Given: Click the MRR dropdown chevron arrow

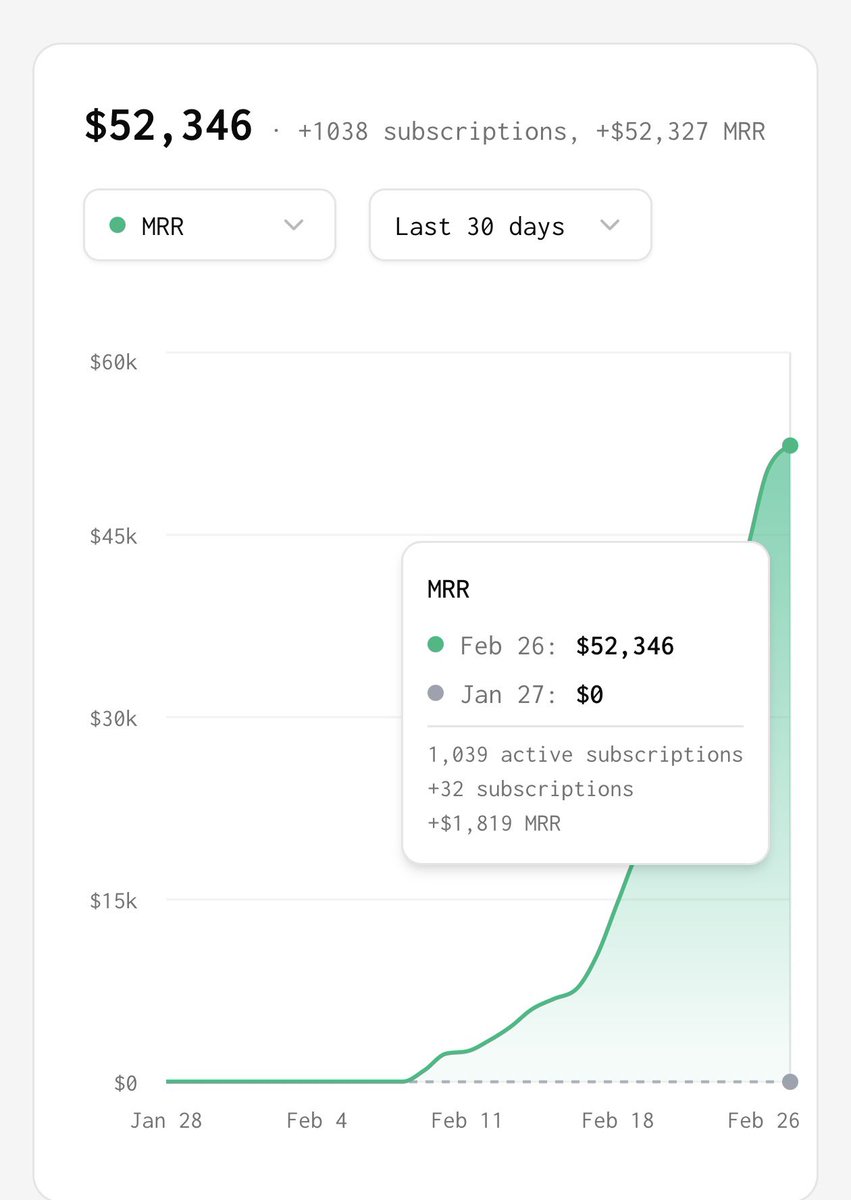Looking at the screenshot, I should pyautogui.click(x=293, y=225).
